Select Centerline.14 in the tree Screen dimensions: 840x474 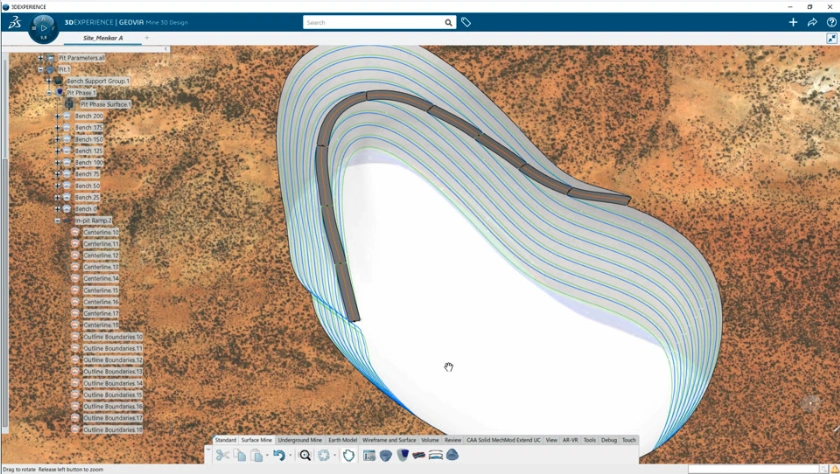pyautogui.click(x=101, y=279)
